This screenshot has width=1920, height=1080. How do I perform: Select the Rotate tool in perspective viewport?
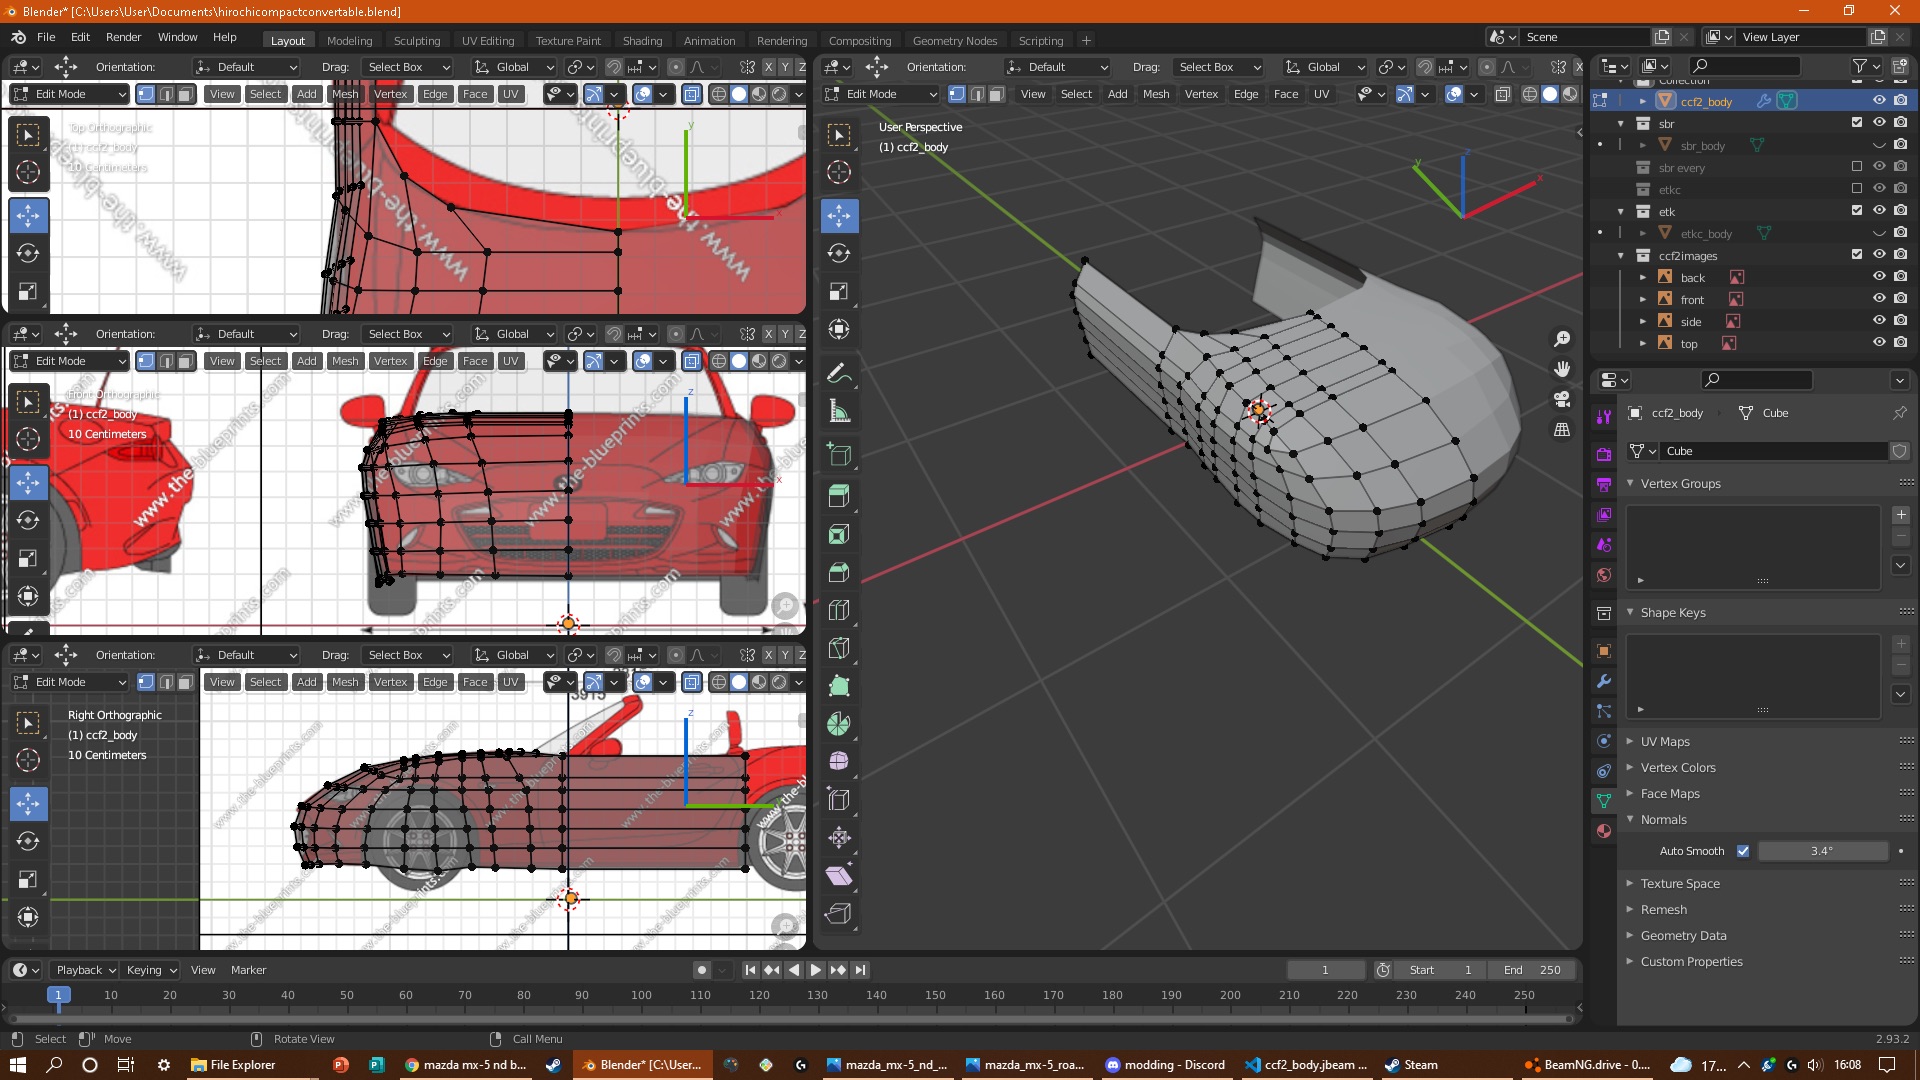(x=840, y=253)
